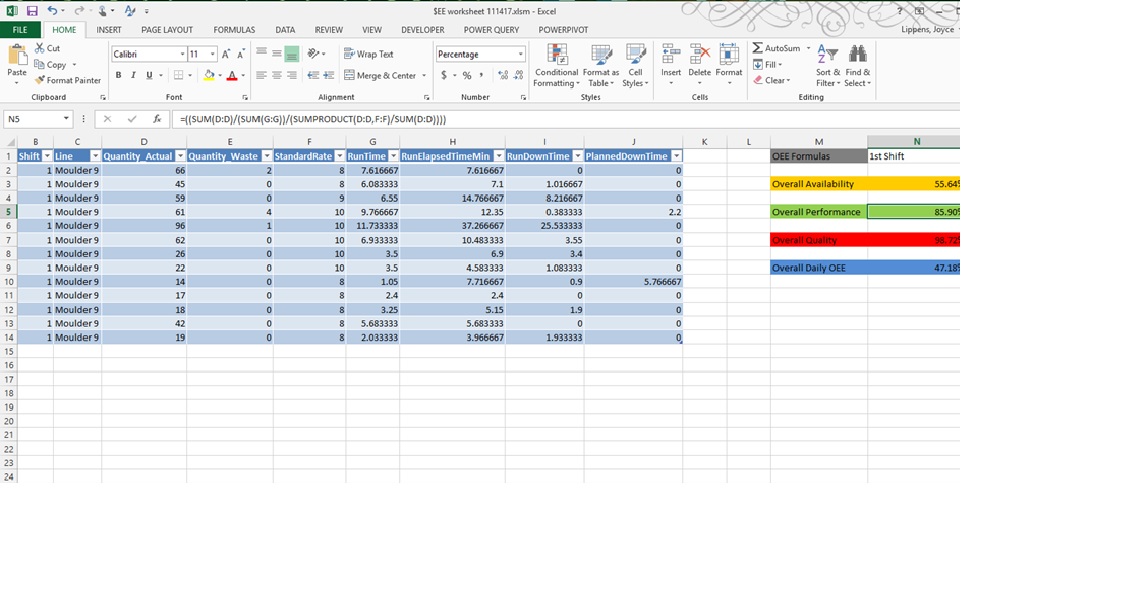This screenshot has height=594, width=1124.
Task: Open the Percentage number format dropdown
Action: coord(520,54)
